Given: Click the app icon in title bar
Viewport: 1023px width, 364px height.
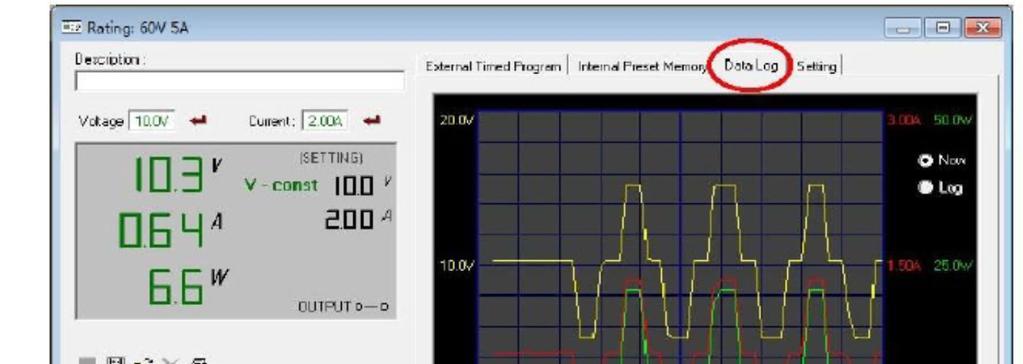Looking at the screenshot, I should point(70,27).
